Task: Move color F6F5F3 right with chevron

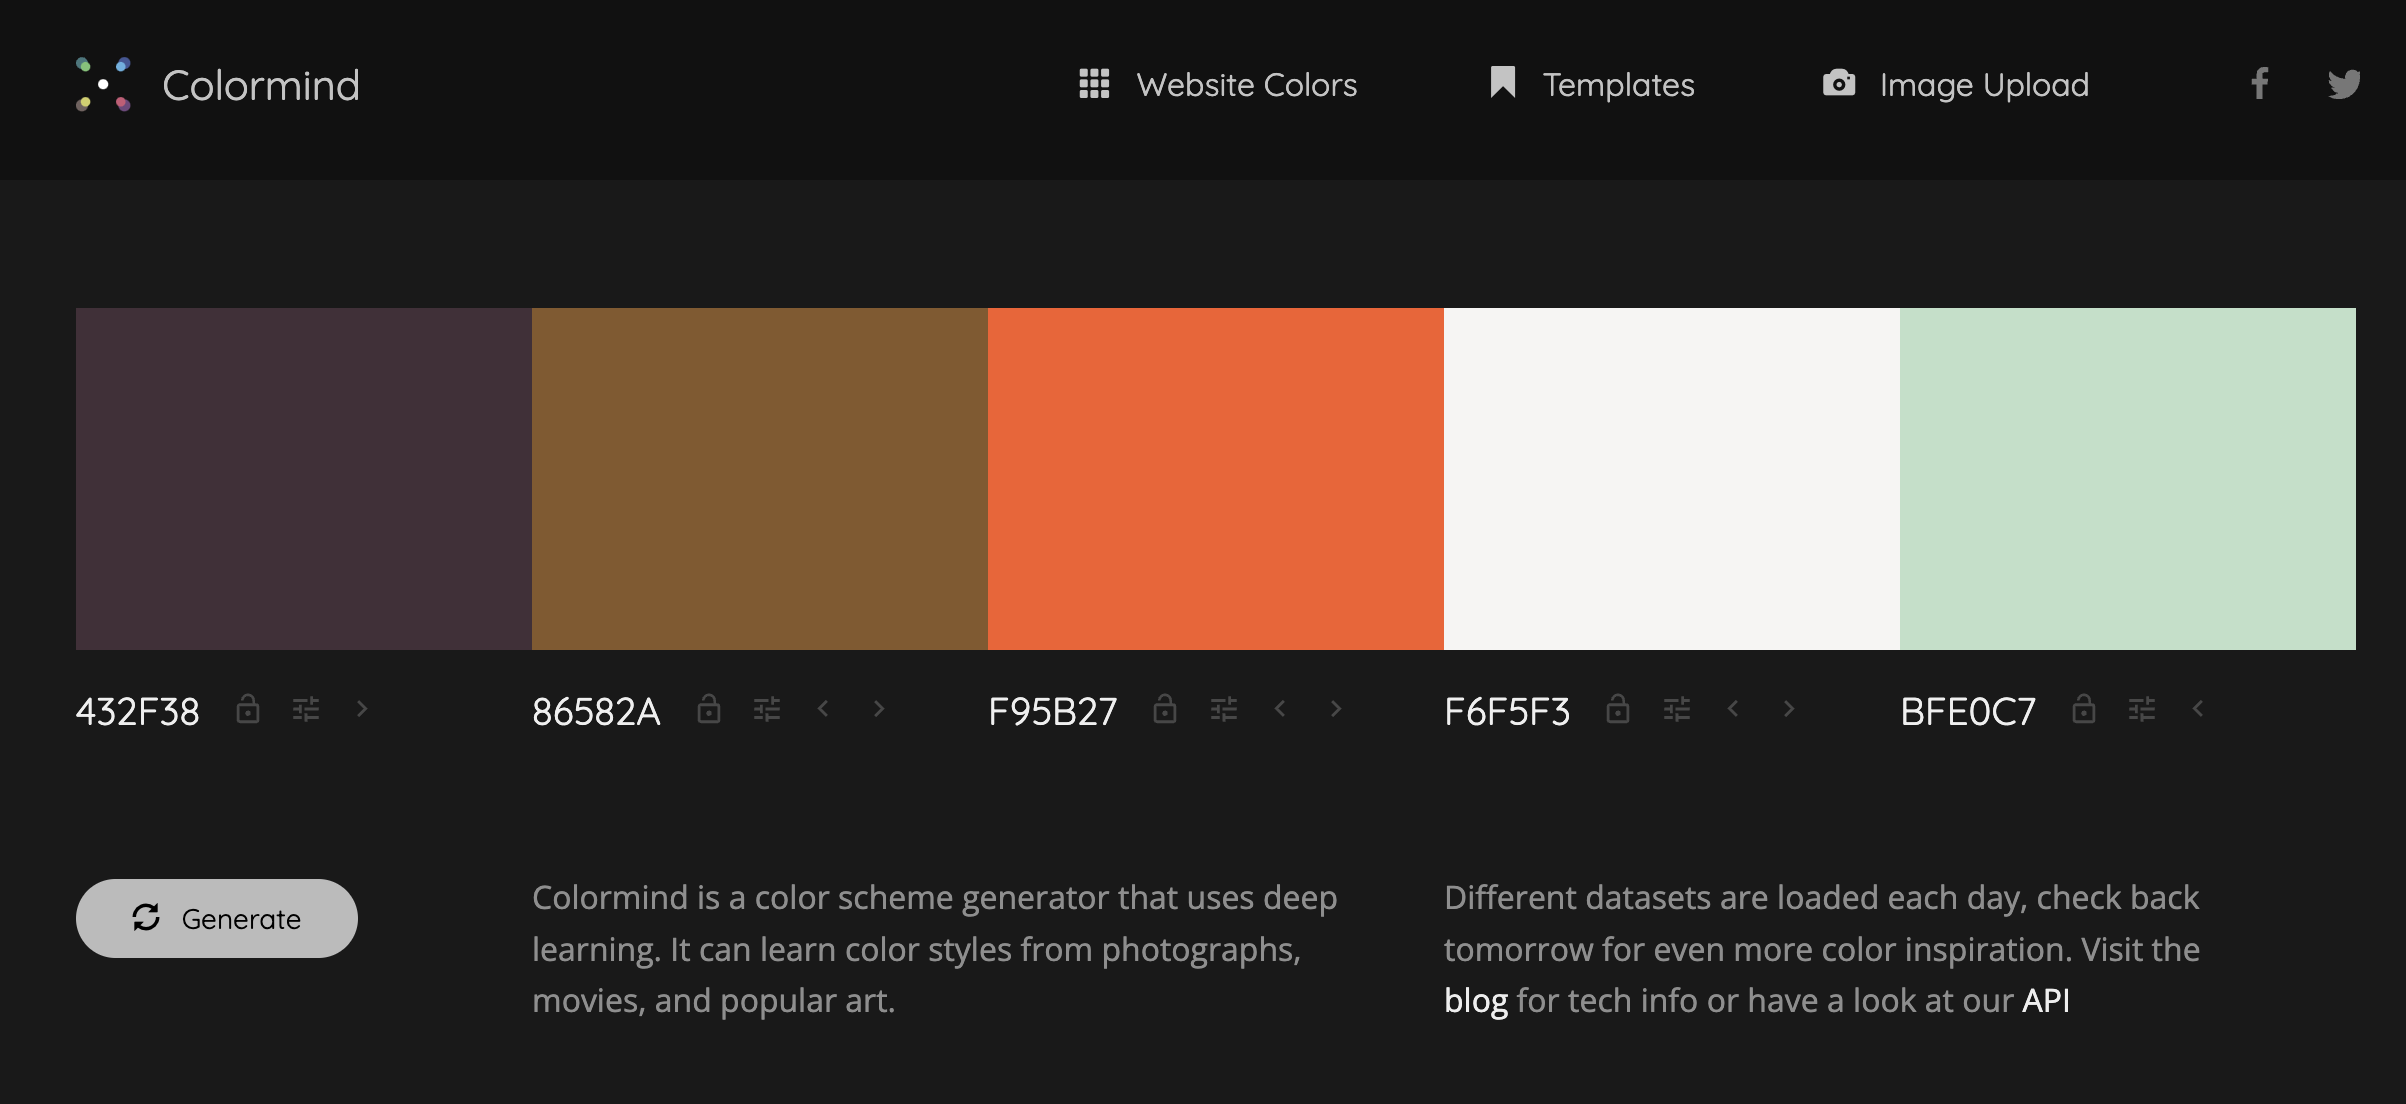Action: 1789,709
